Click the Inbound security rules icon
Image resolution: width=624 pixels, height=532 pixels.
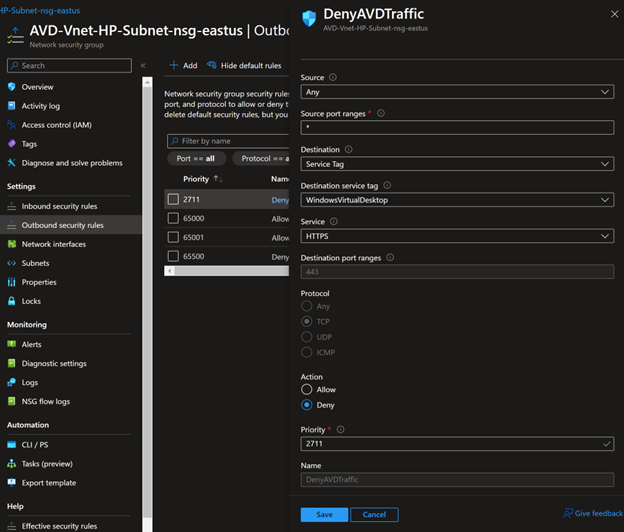(12, 206)
